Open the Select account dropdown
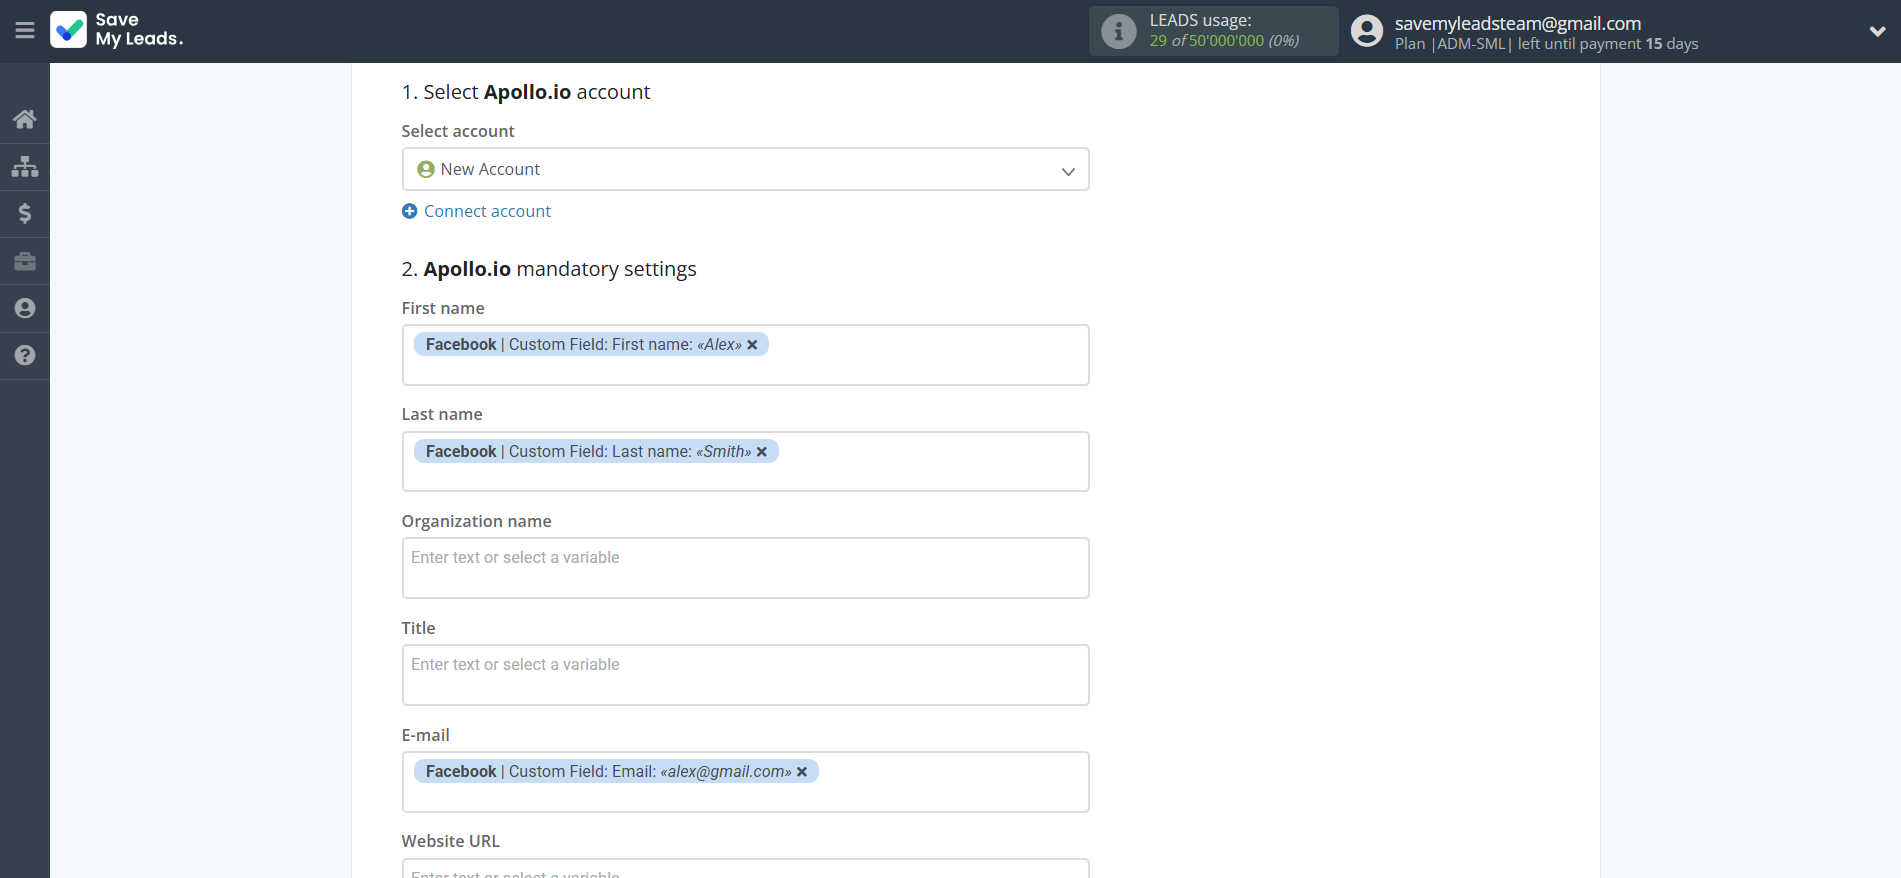 [745, 169]
